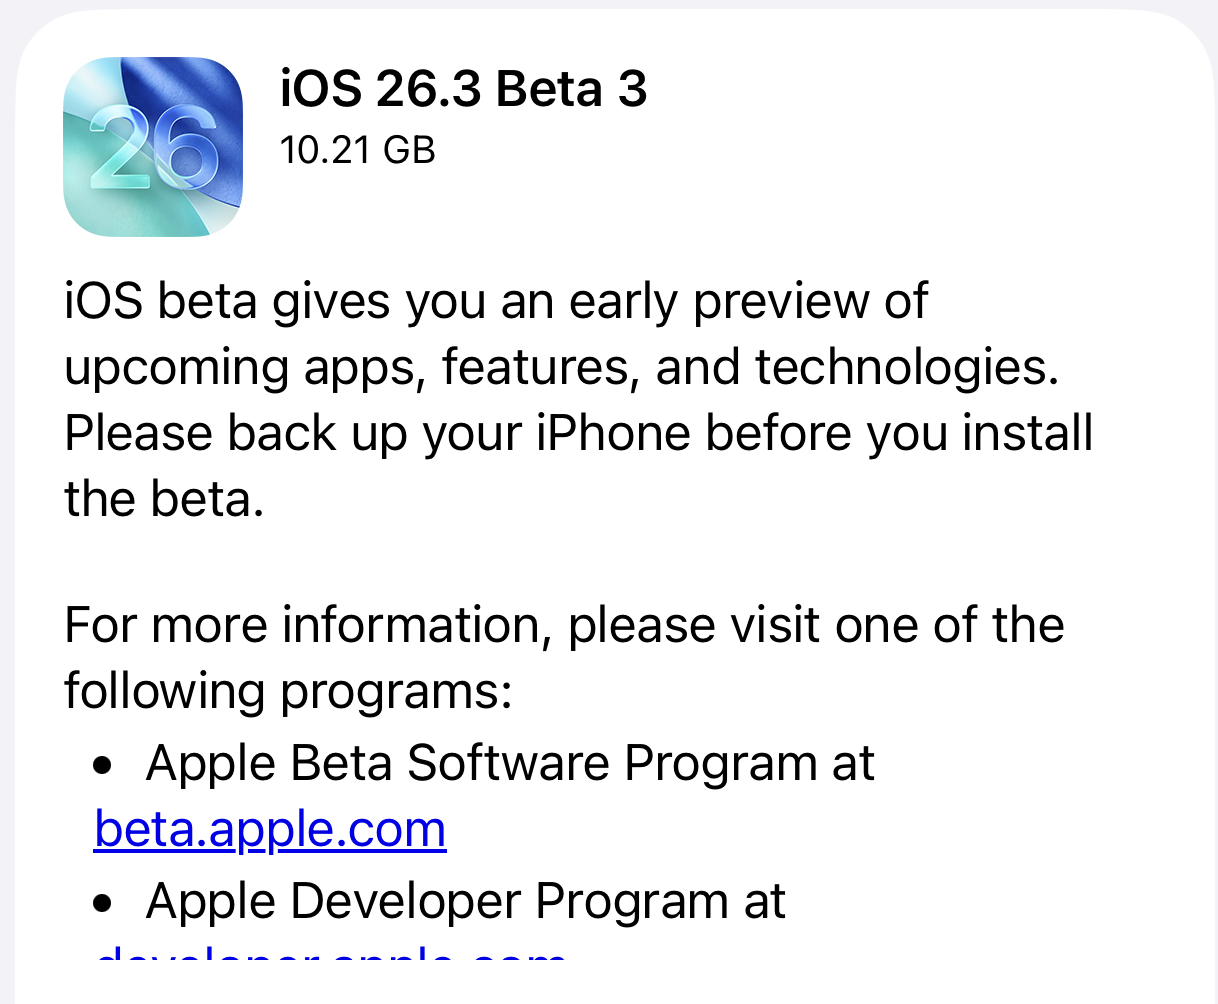Select the Apple Developer Program bullet item
The height and width of the screenshot is (1004, 1218).
(x=465, y=900)
